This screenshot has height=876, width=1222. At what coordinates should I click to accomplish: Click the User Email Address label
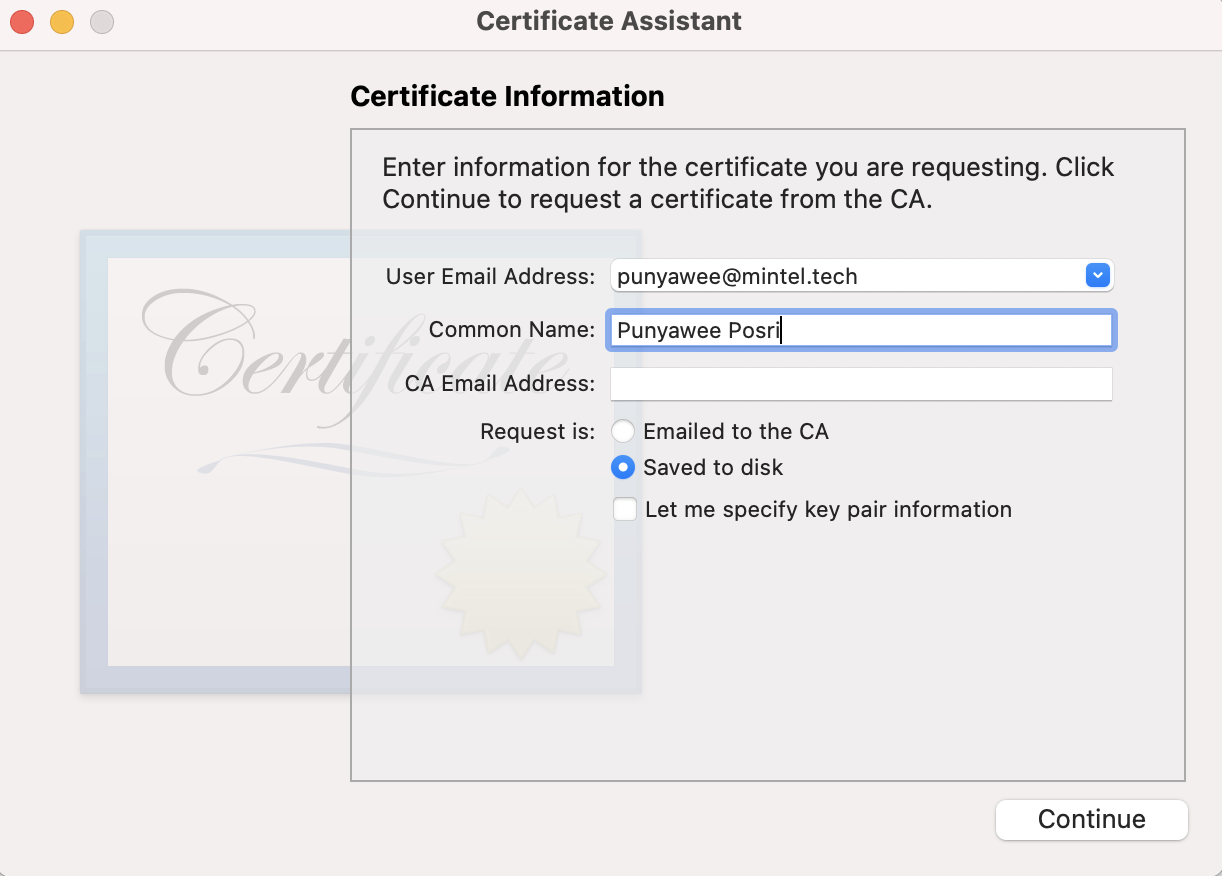tap(491, 276)
